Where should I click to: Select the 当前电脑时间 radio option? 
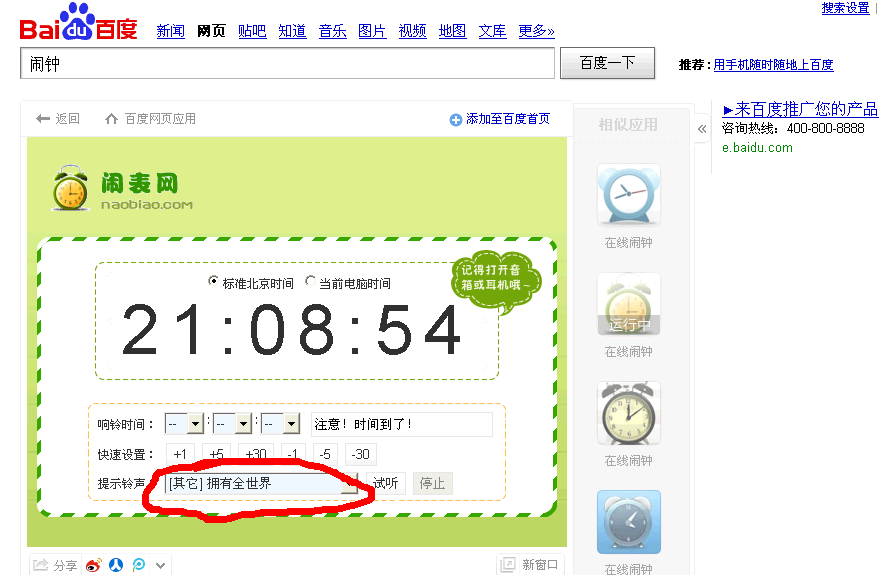pos(310,281)
